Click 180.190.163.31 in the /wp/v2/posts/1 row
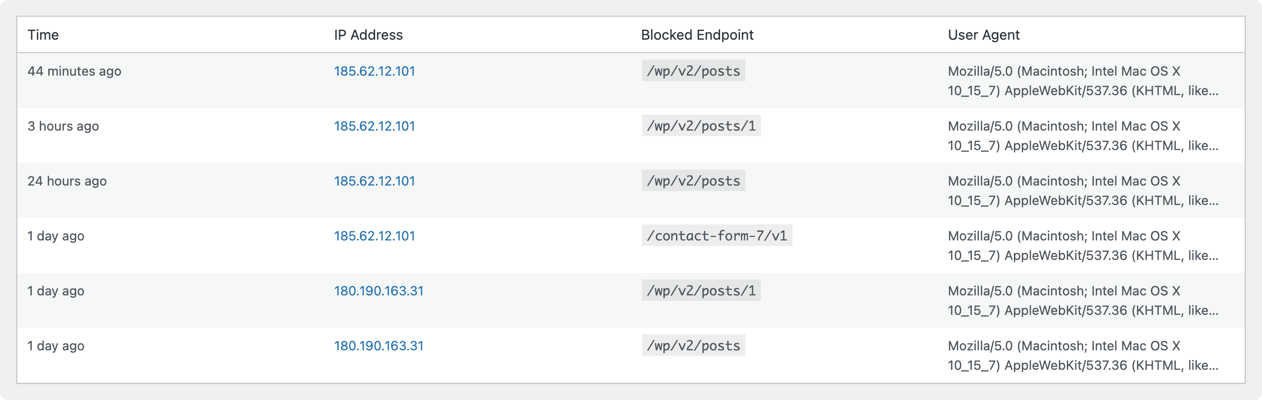Viewport: 1262px width, 400px height. click(378, 292)
